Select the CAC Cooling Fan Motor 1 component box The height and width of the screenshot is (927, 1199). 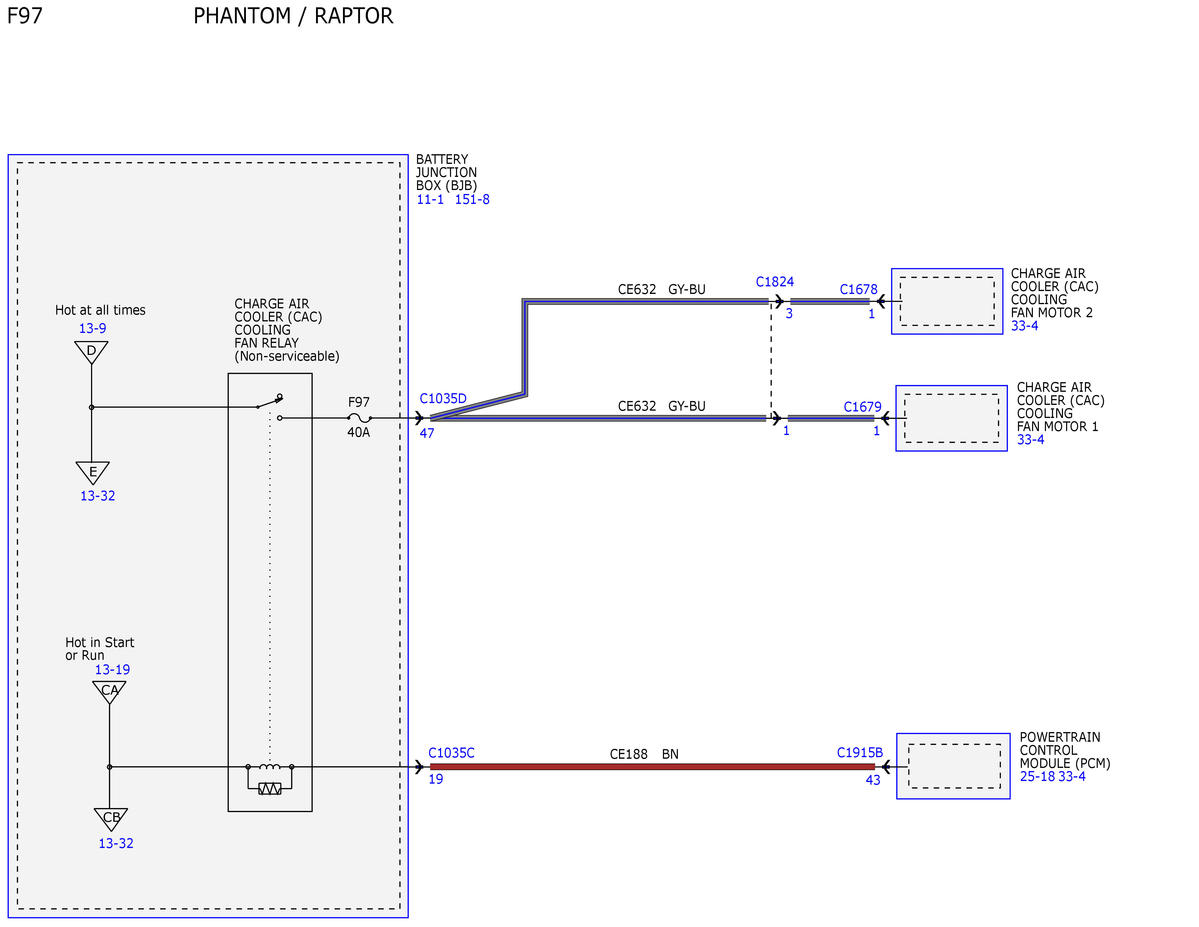[951, 418]
